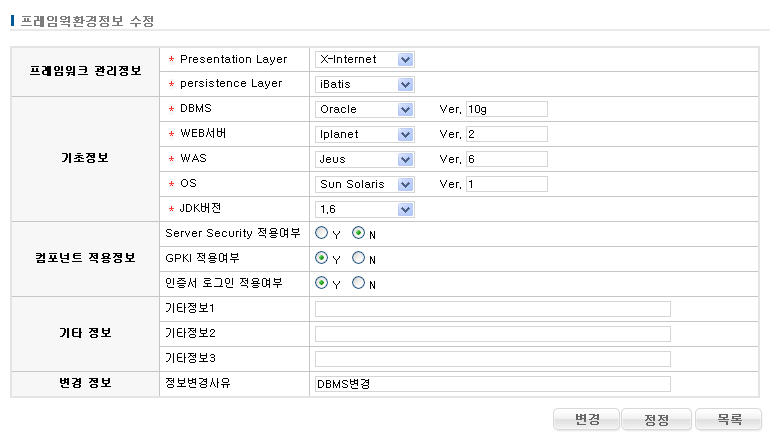Click the DBMS version input field
Image resolution: width=778 pixels, height=439 pixels.
(506, 109)
